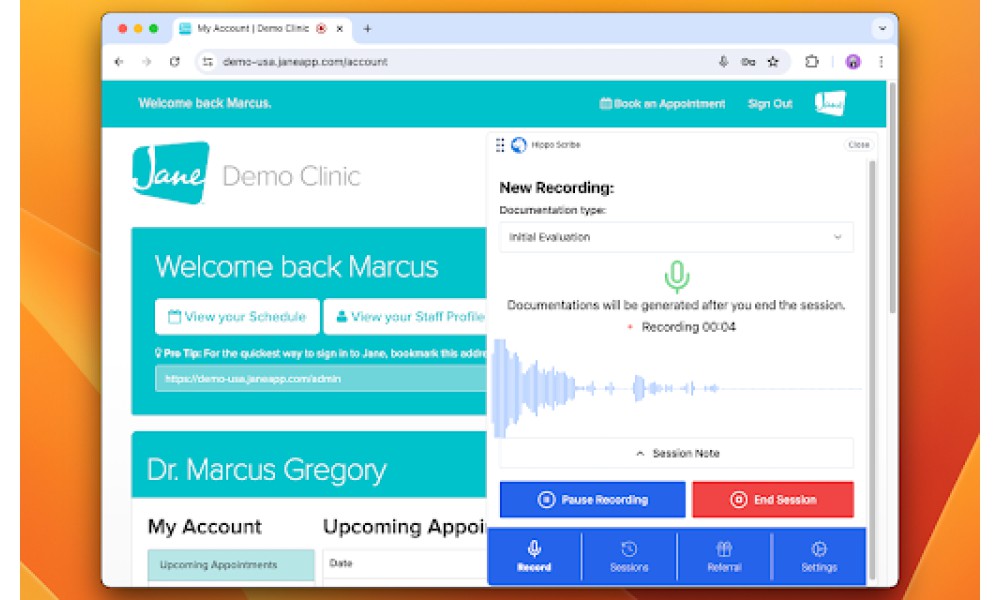1000x600 pixels.
Task: Open the Referral tab
Action: [724, 556]
